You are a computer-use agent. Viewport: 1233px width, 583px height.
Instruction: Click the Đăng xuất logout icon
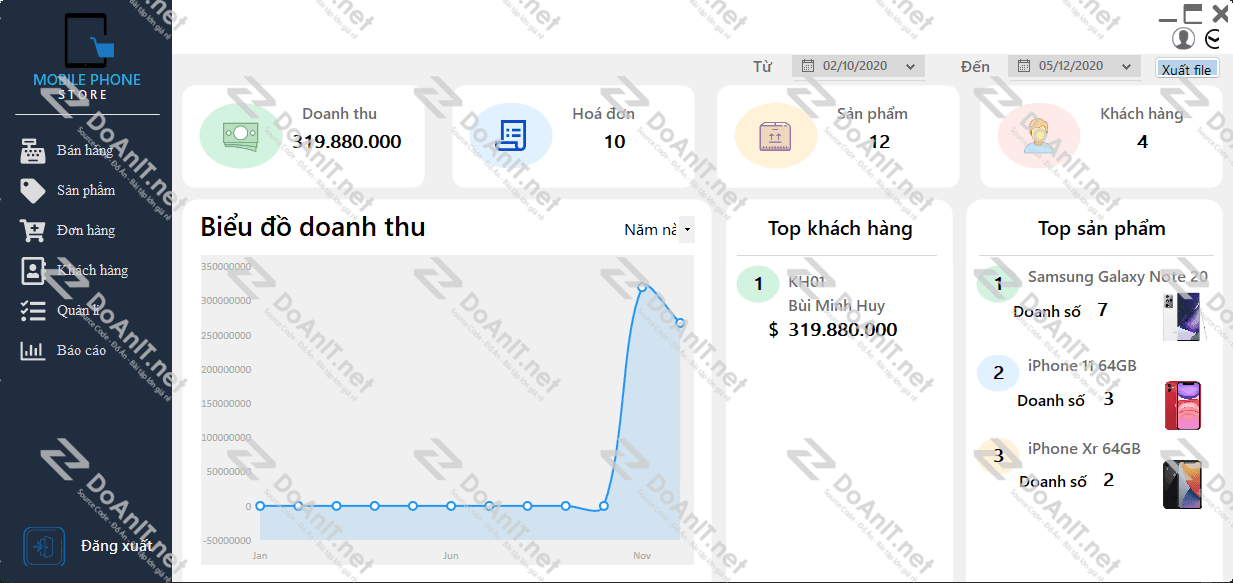click(x=44, y=547)
